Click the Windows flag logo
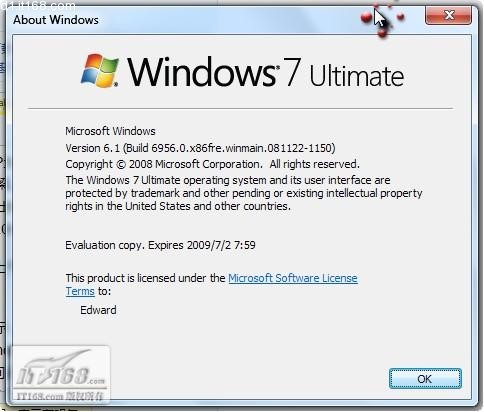484x412 pixels. pyautogui.click(x=100, y=71)
